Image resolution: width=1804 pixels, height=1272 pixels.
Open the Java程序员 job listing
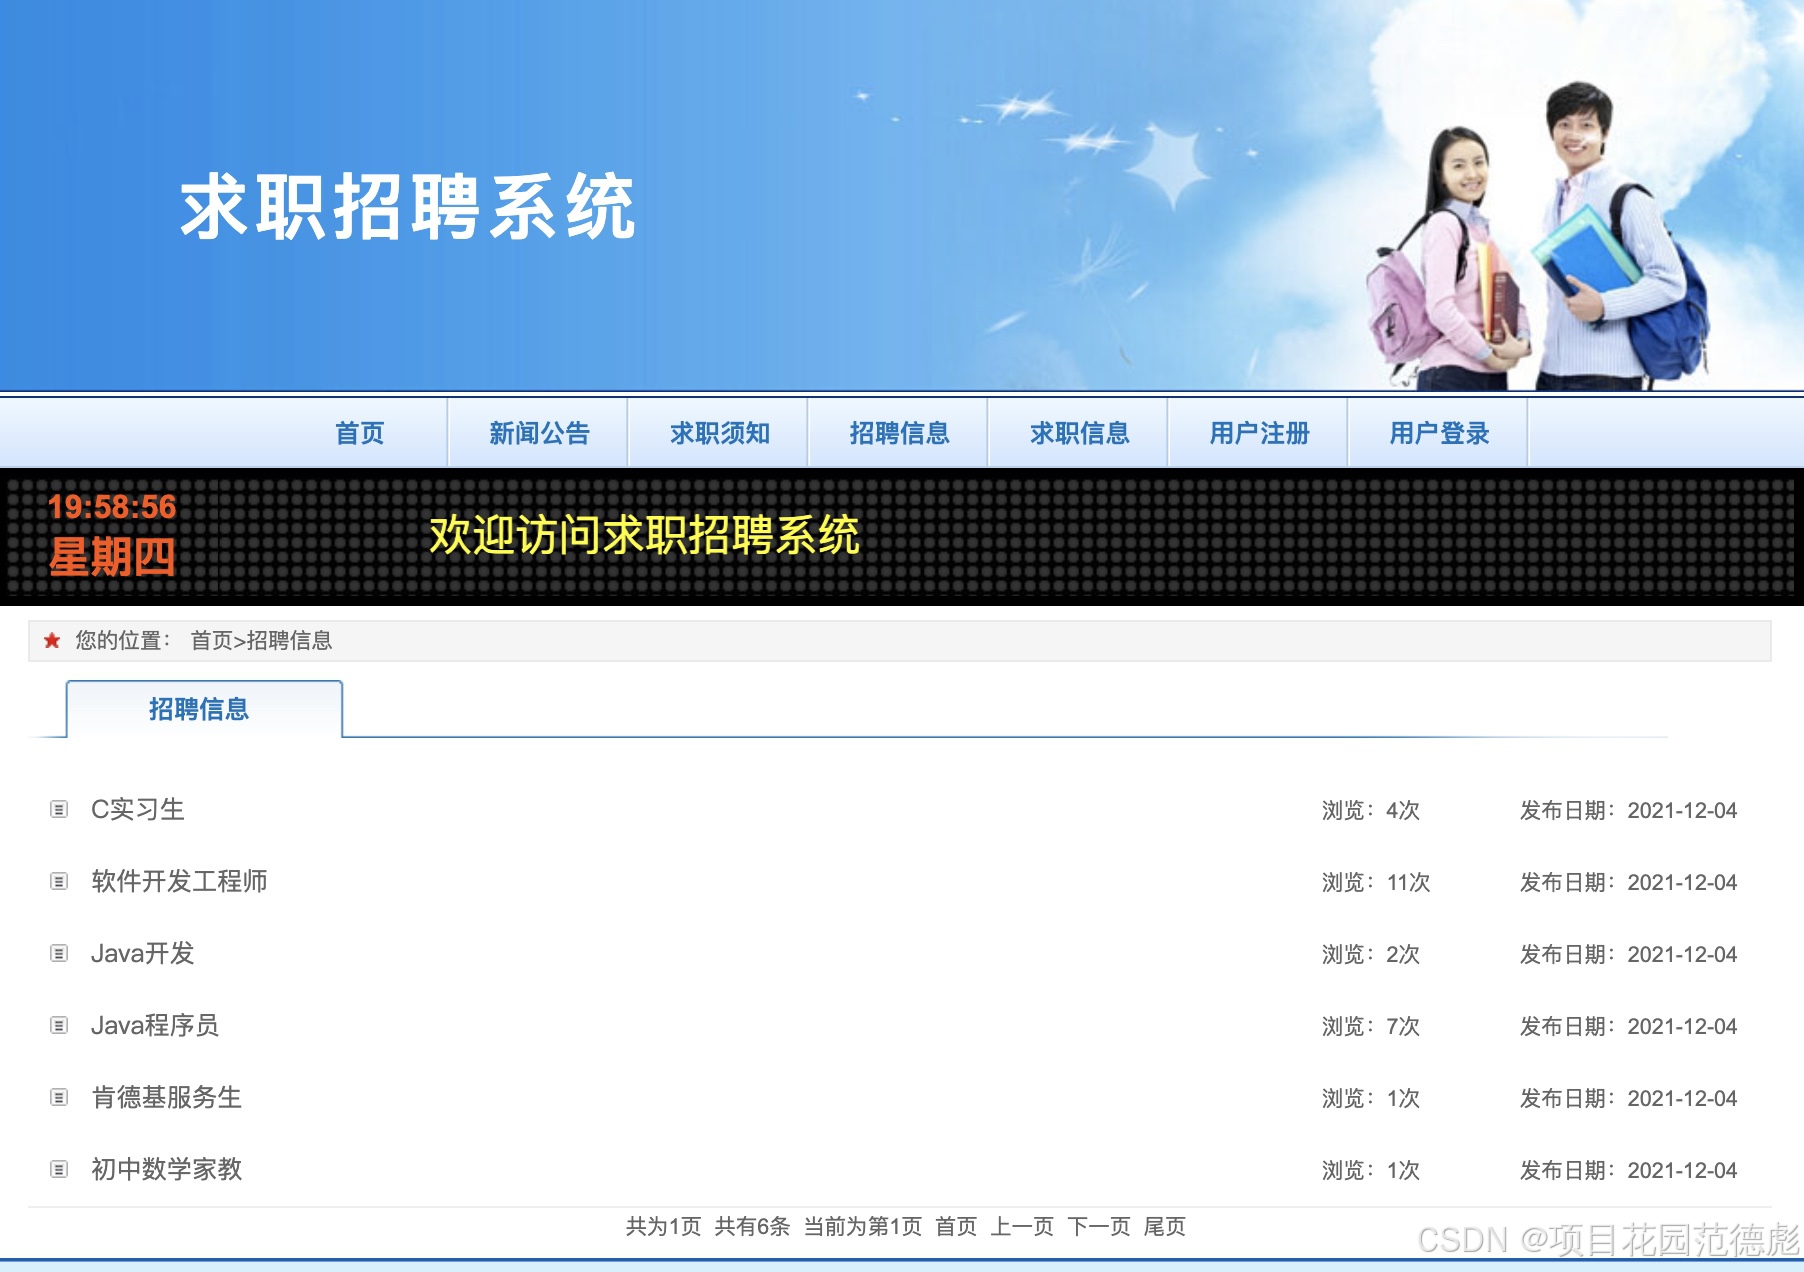tap(154, 1025)
